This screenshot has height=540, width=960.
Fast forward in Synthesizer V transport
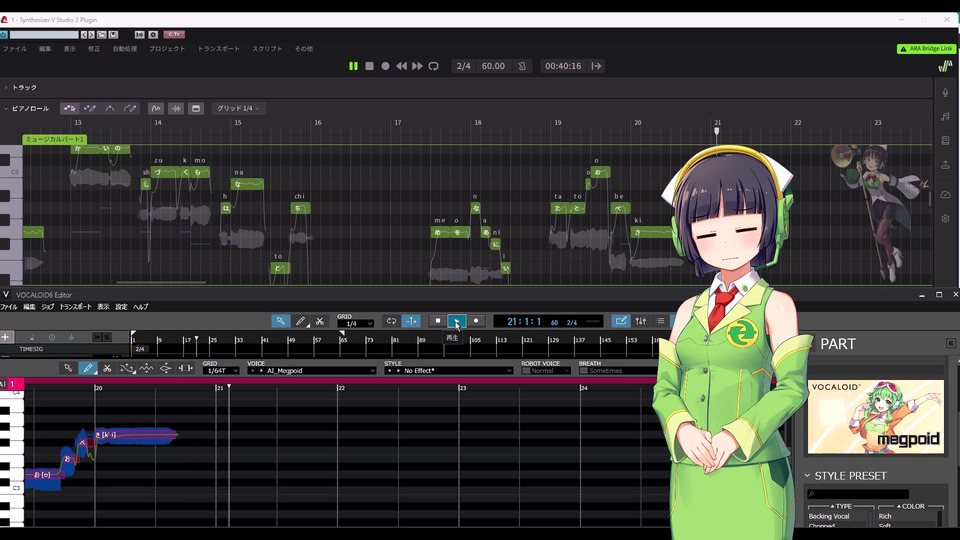click(x=417, y=66)
